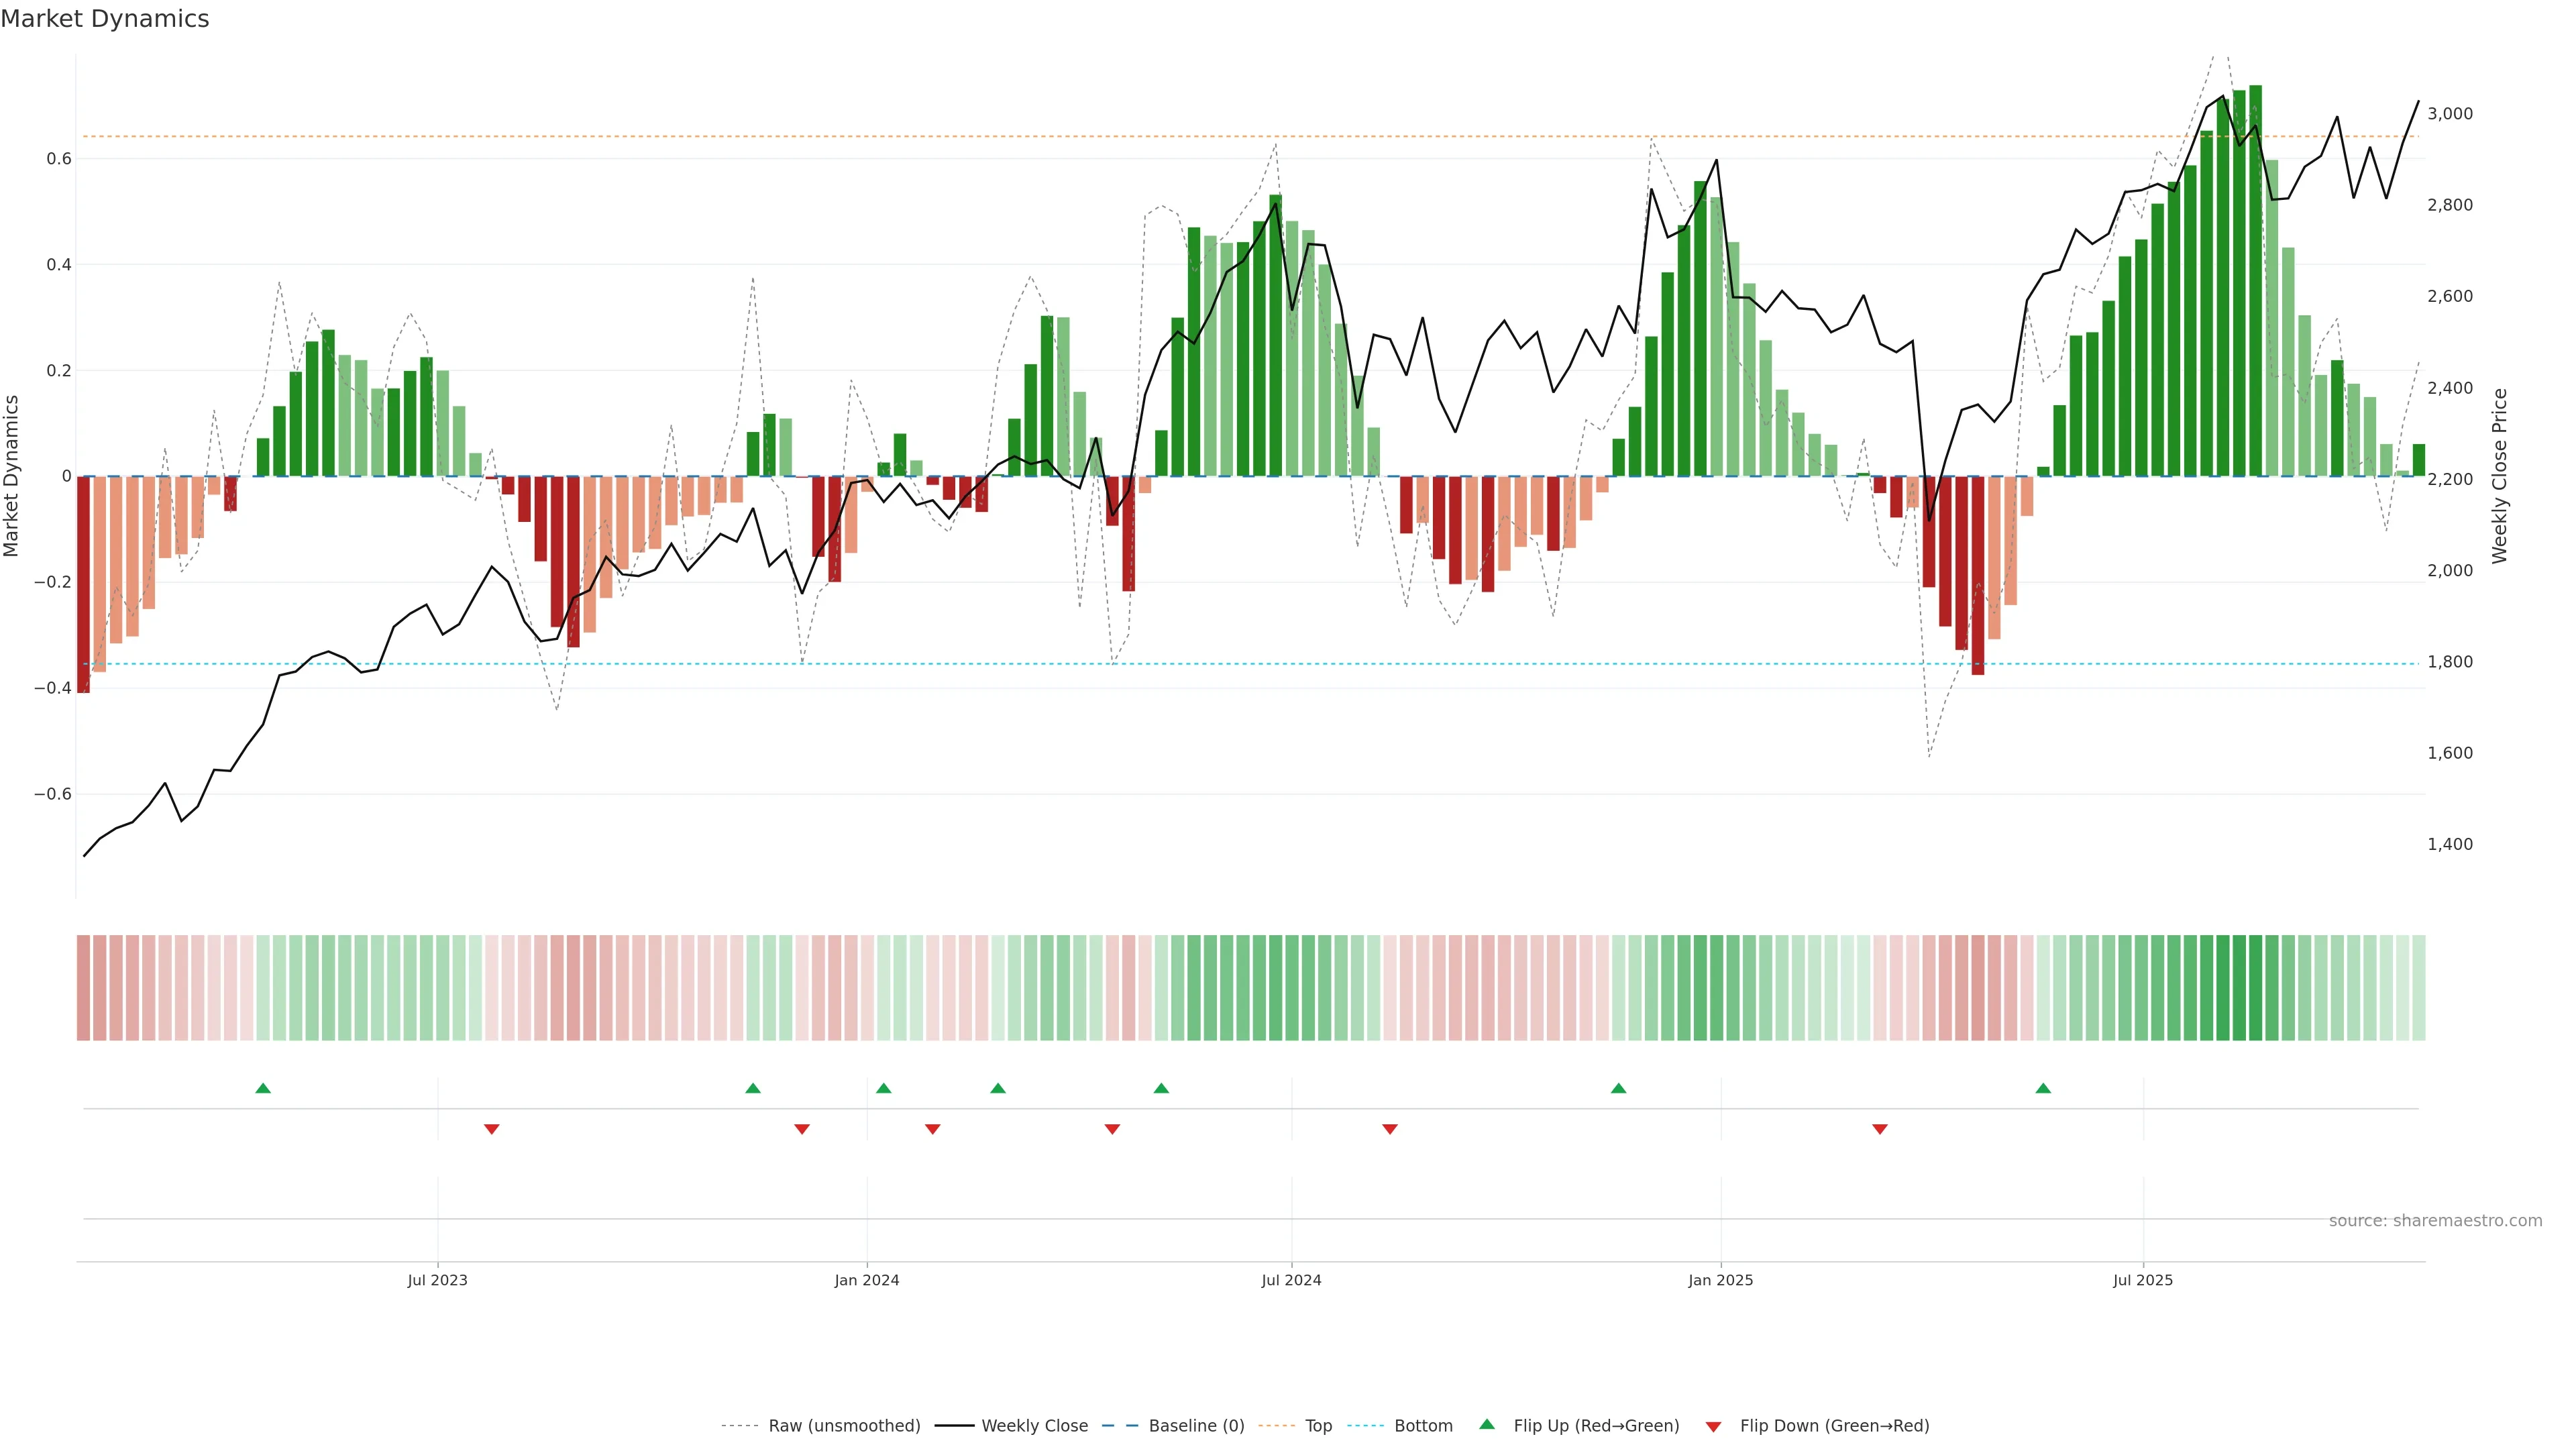The width and height of the screenshot is (2576, 1449).
Task: Click the red Flip Down marker after Jul 2024
Action: tap(1389, 1129)
